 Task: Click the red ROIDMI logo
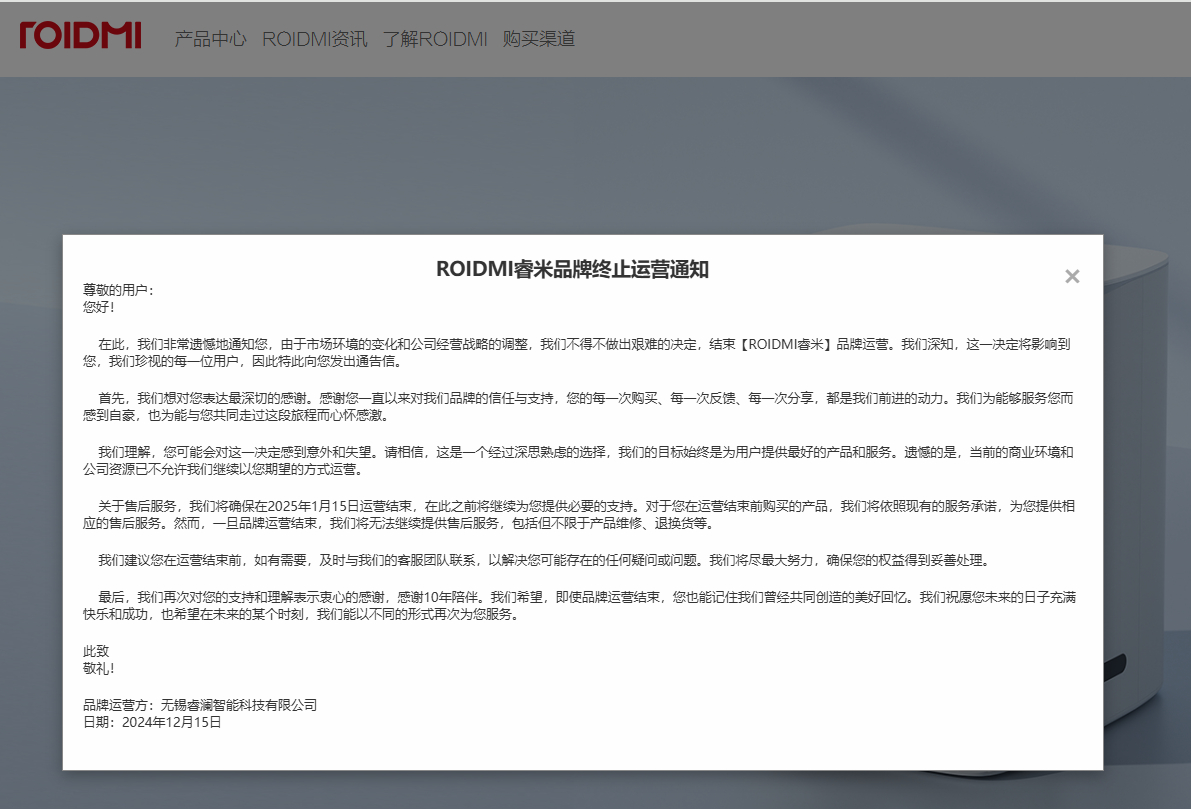coord(80,35)
